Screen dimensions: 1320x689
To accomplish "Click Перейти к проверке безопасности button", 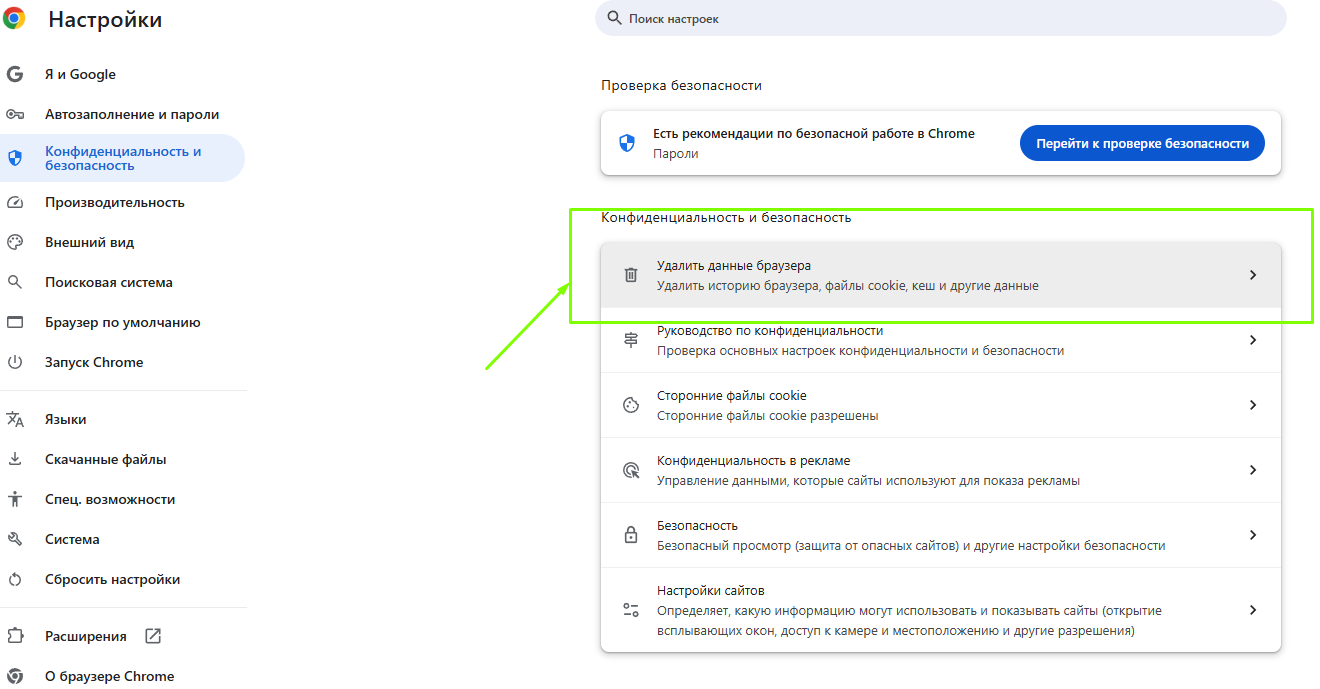I will [1142, 143].
